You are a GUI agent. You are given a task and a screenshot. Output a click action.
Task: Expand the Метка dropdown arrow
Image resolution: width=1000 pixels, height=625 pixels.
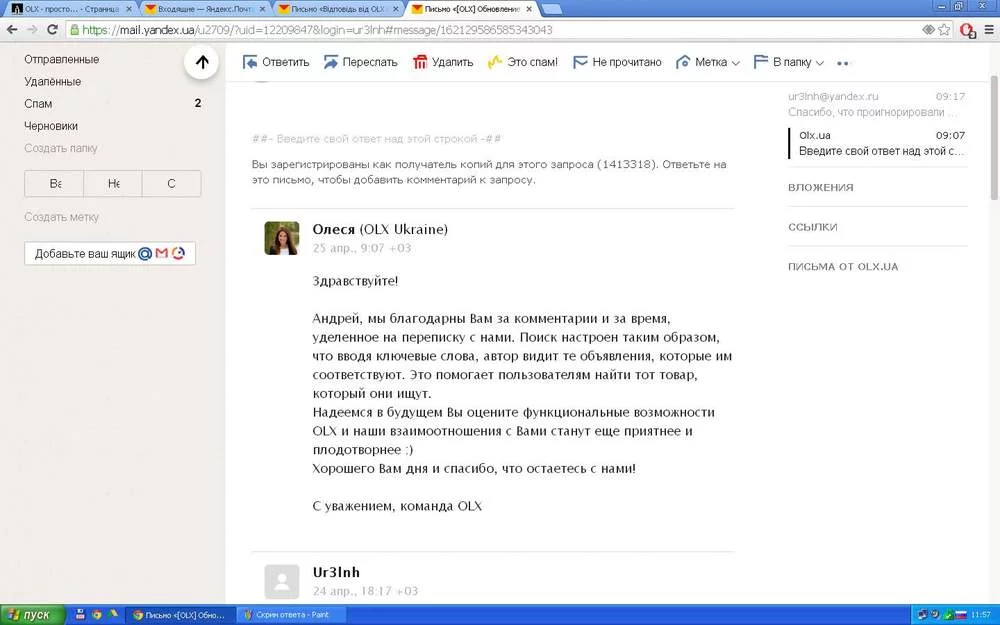pos(735,63)
